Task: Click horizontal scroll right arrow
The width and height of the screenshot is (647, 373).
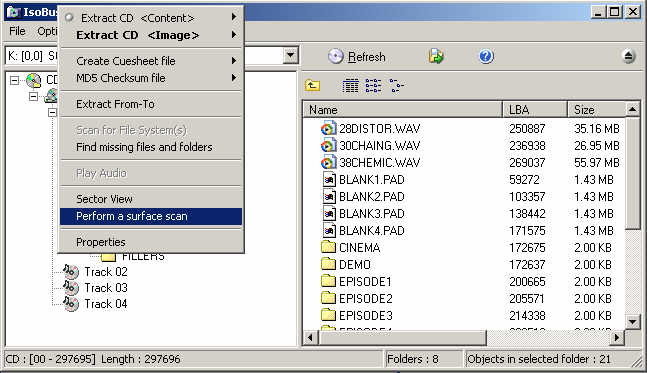Action: (616, 338)
